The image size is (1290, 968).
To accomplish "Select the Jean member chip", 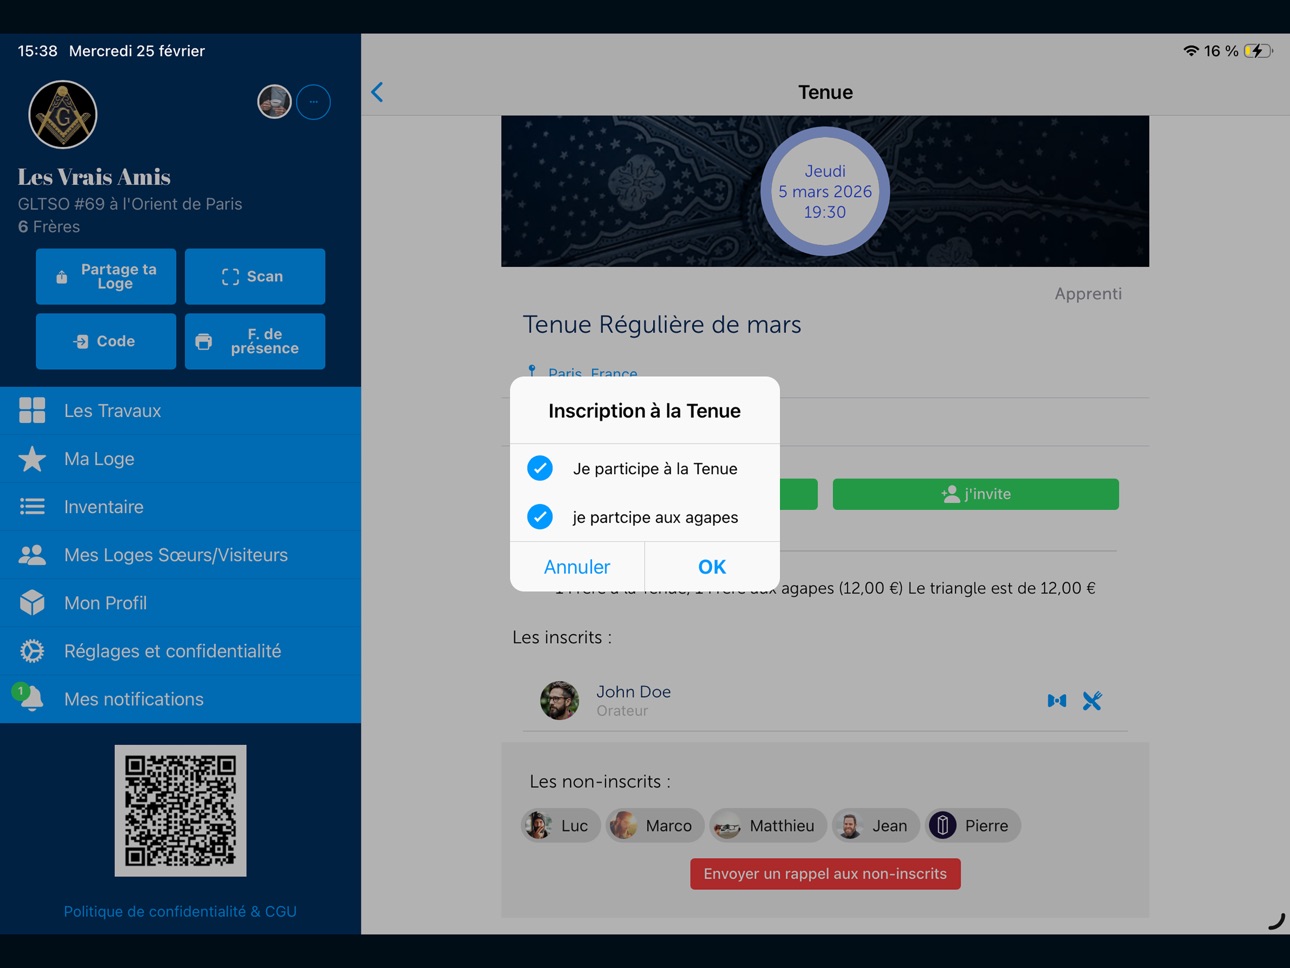I will 875,825.
